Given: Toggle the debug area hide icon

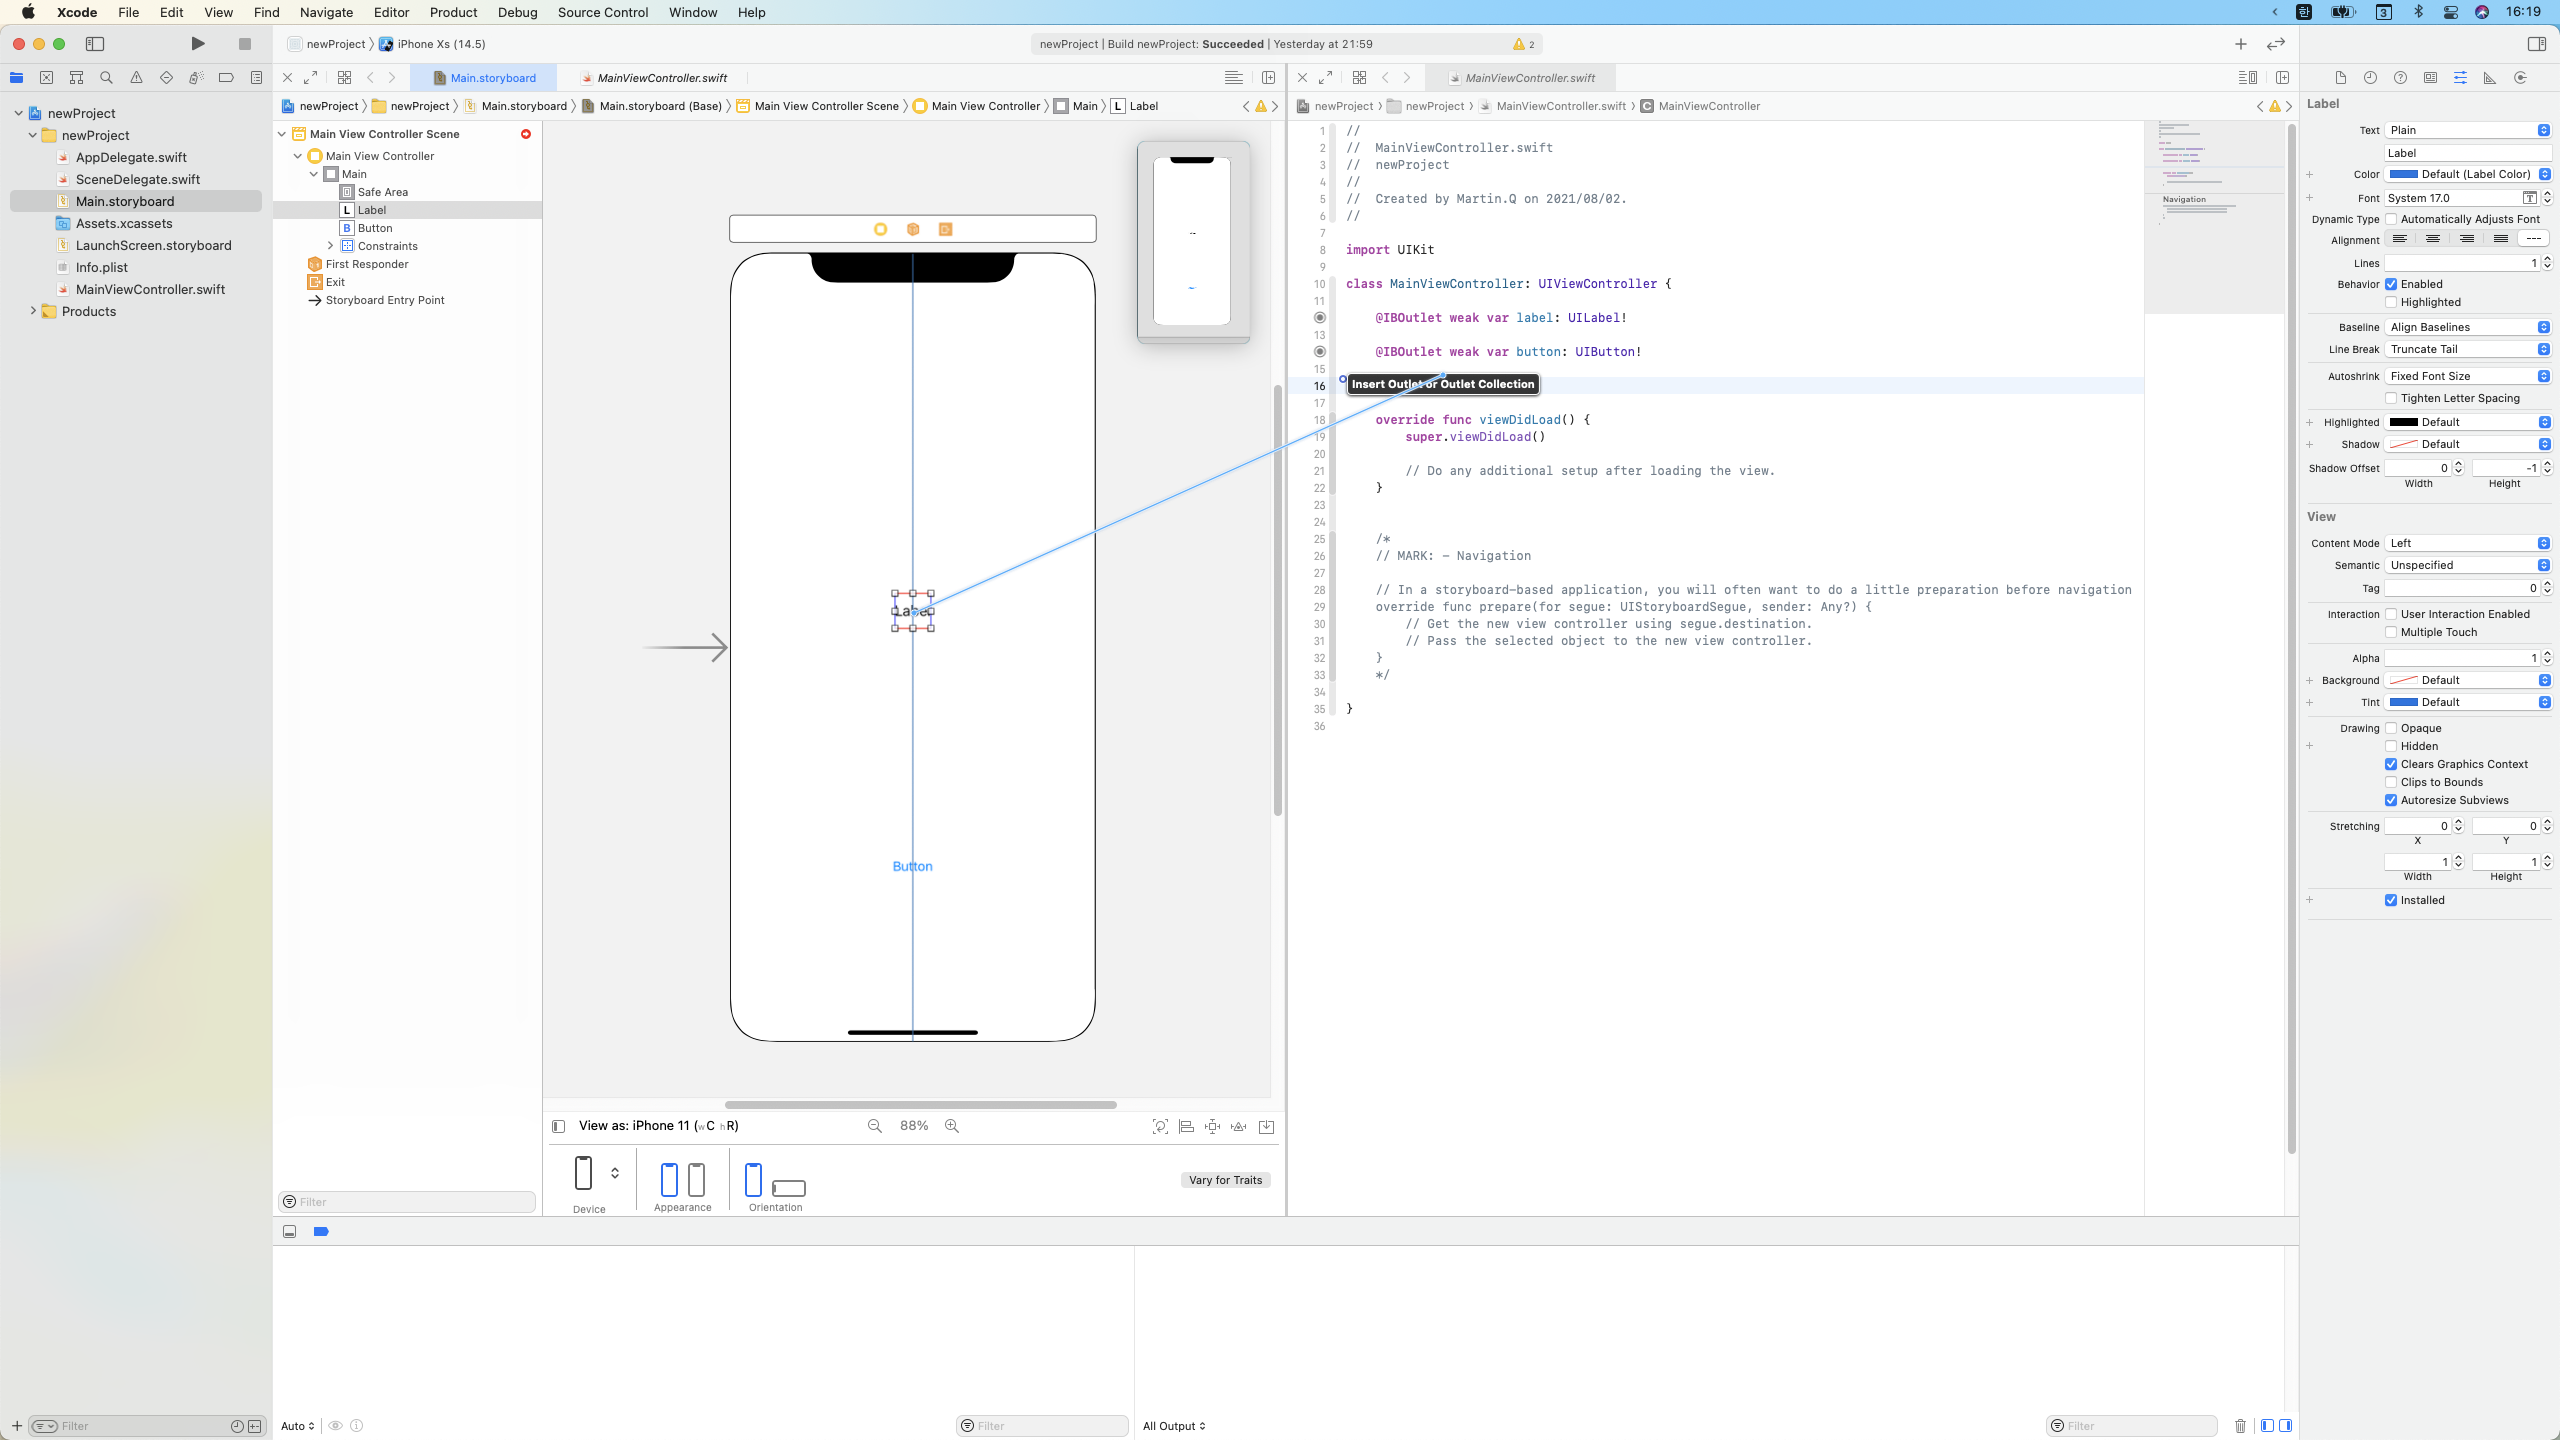Looking at the screenshot, I should click(289, 1231).
